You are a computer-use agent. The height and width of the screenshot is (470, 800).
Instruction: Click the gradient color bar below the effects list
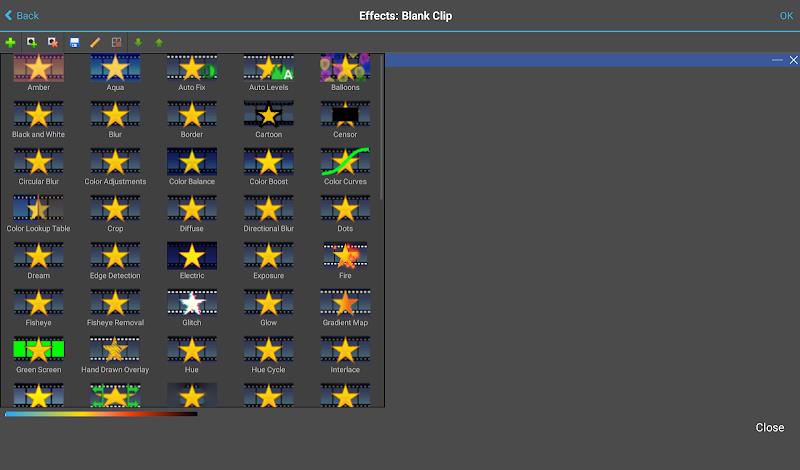(101, 414)
